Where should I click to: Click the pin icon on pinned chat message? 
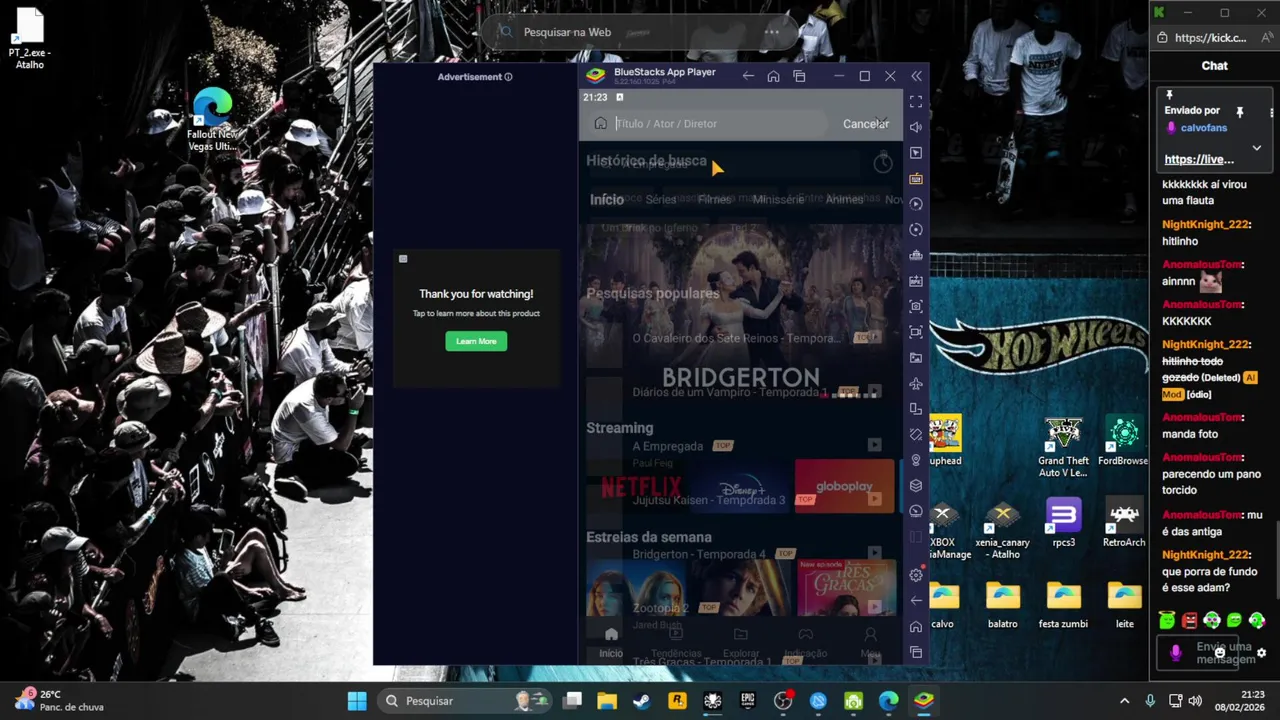[x=1239, y=112]
